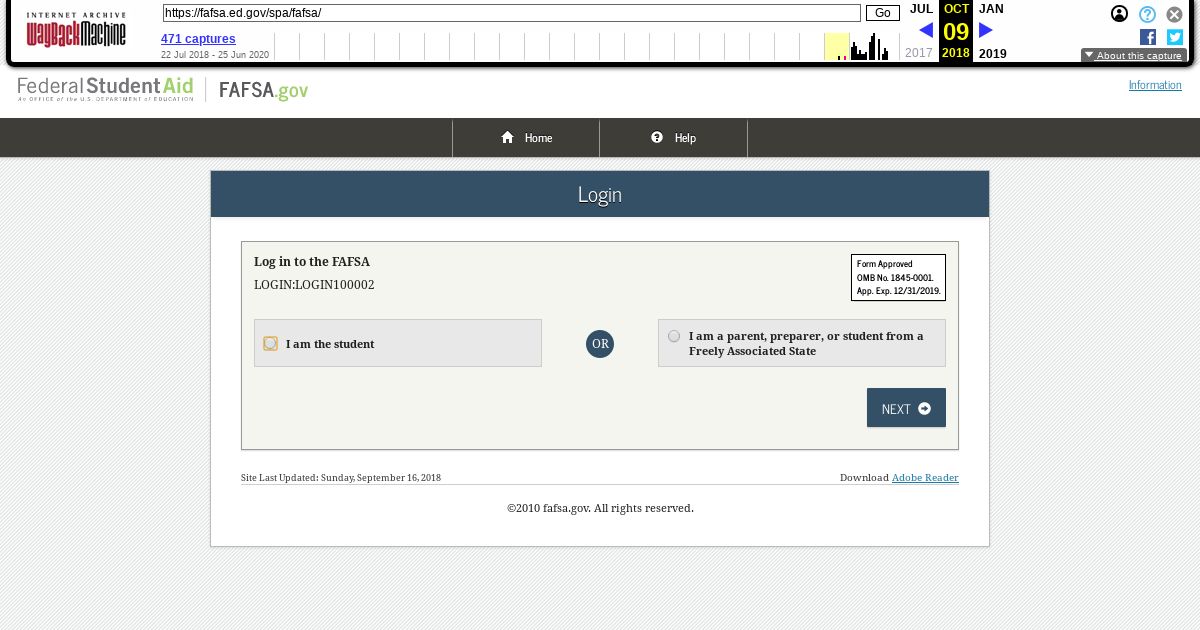Open the Information link

1155,85
